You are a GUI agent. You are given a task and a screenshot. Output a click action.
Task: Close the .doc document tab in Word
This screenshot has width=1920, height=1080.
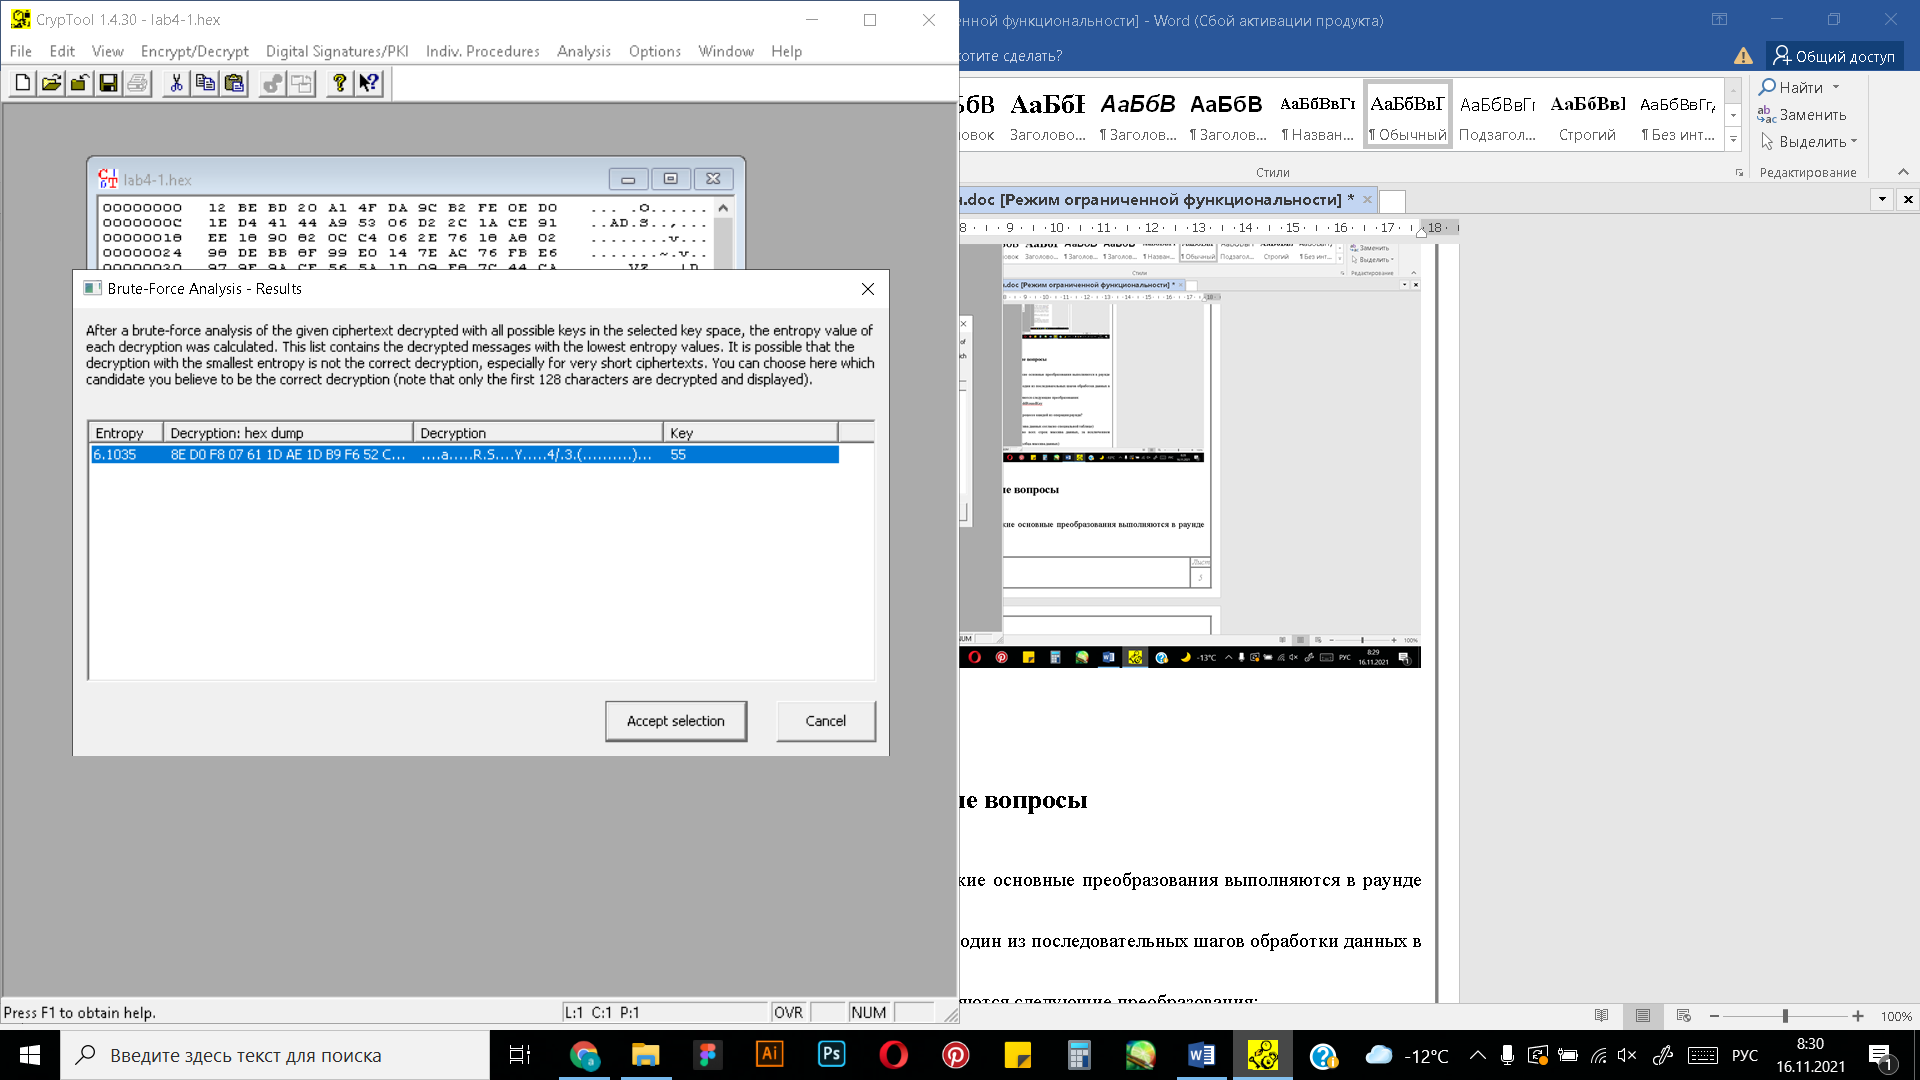[1367, 199]
